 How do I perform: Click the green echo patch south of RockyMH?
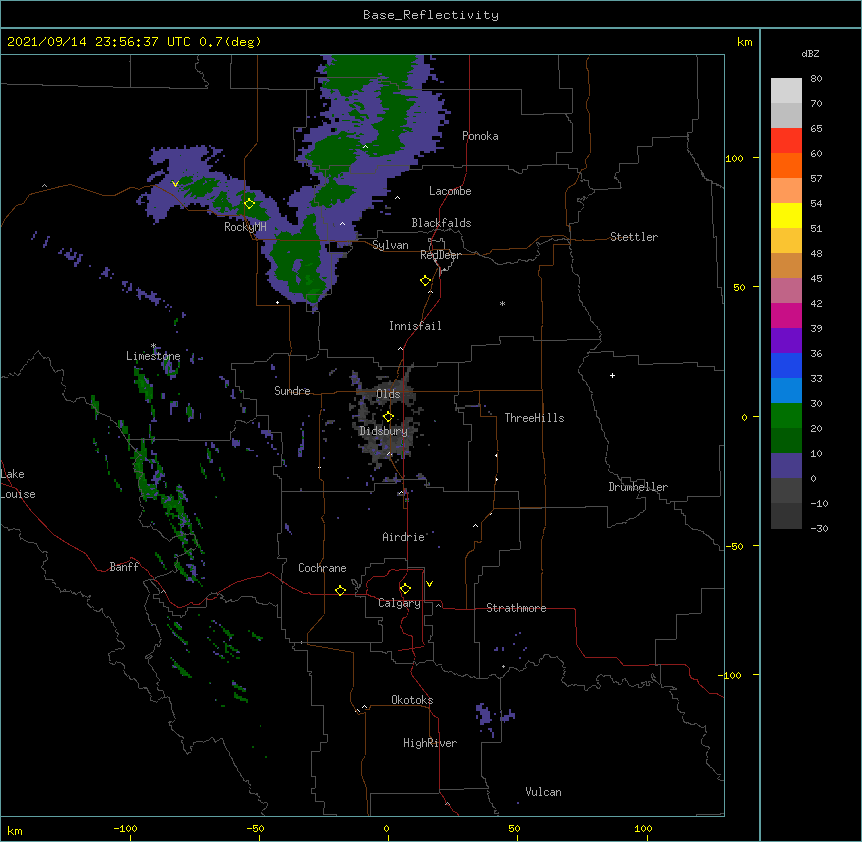[x=299, y=264]
